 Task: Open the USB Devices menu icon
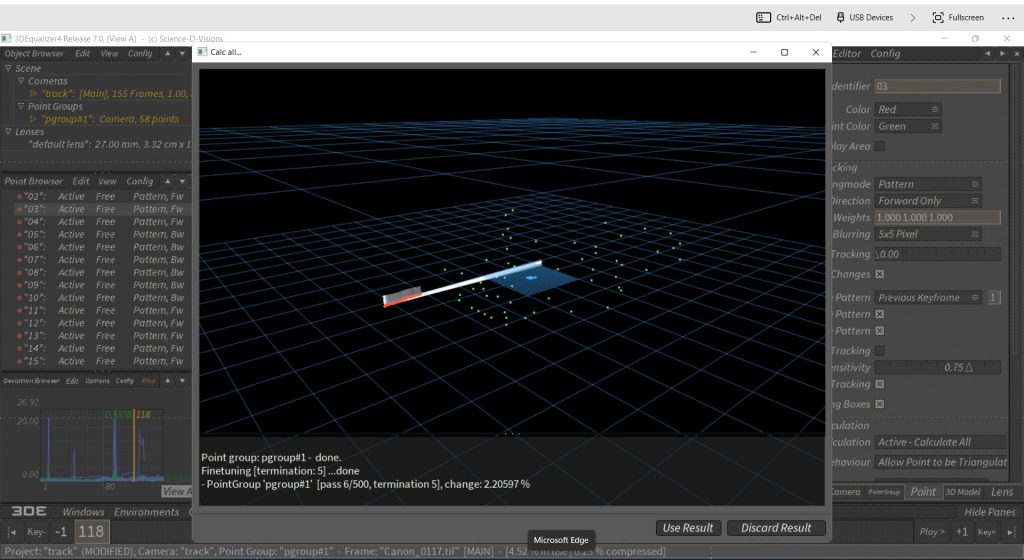pos(840,18)
